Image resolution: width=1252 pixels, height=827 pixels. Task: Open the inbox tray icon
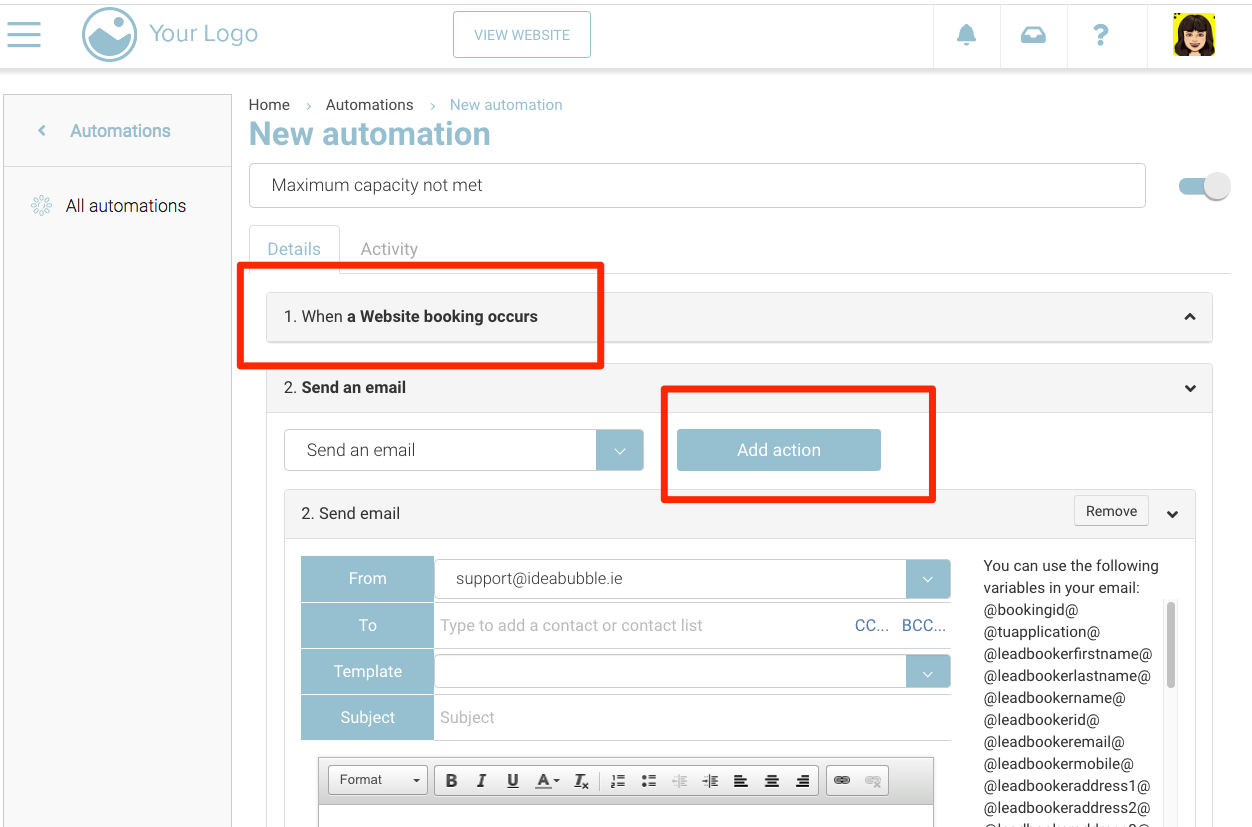[x=1033, y=35]
